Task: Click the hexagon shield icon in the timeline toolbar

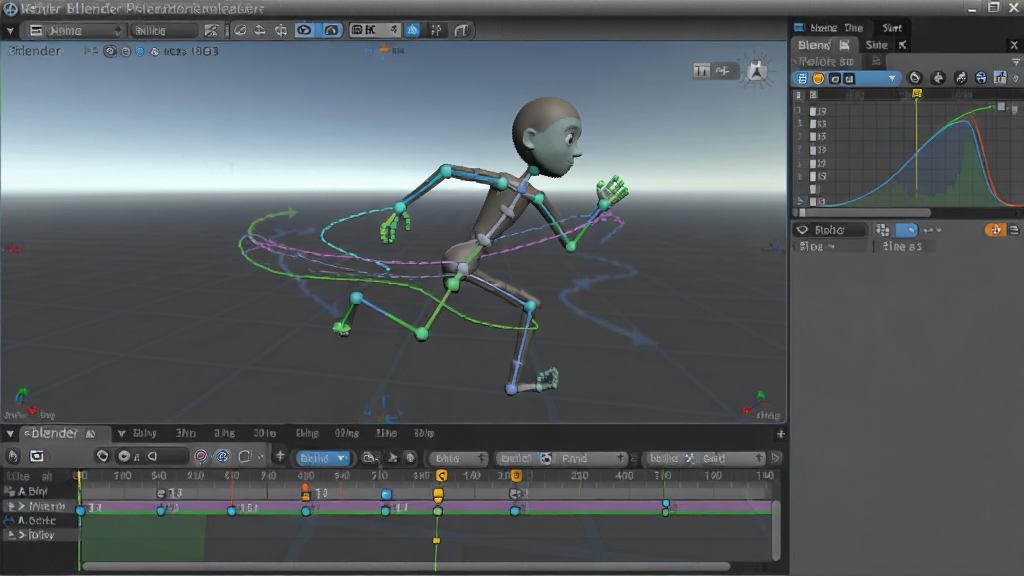Action: pyautogui.click(x=103, y=456)
